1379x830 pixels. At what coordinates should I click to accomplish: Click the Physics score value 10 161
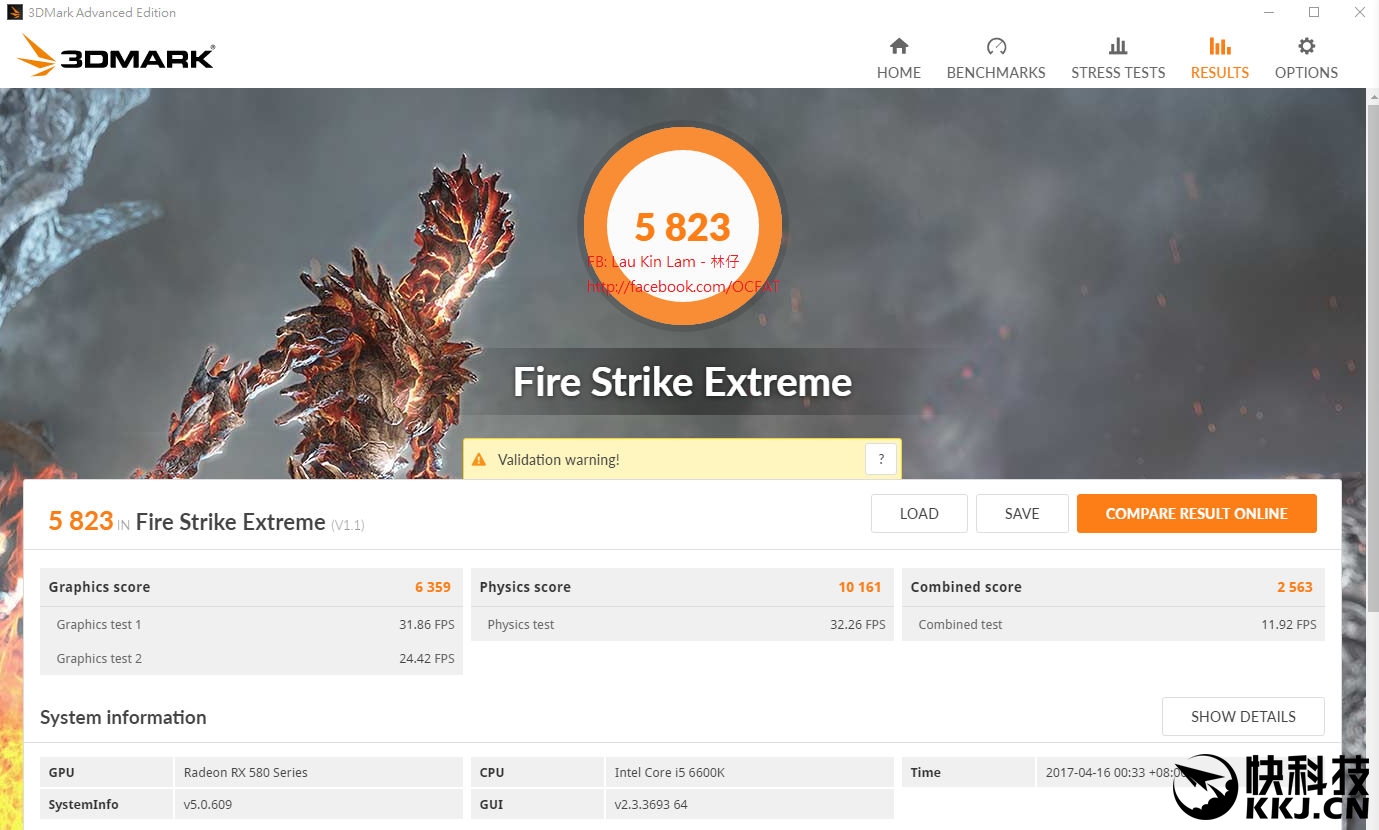coord(860,587)
